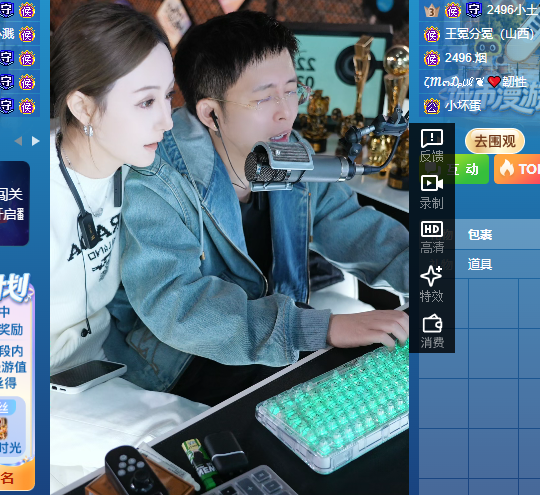Image resolution: width=540 pixels, height=495 pixels.
Task: Start recording with the 录制 icon
Action: click(x=432, y=192)
